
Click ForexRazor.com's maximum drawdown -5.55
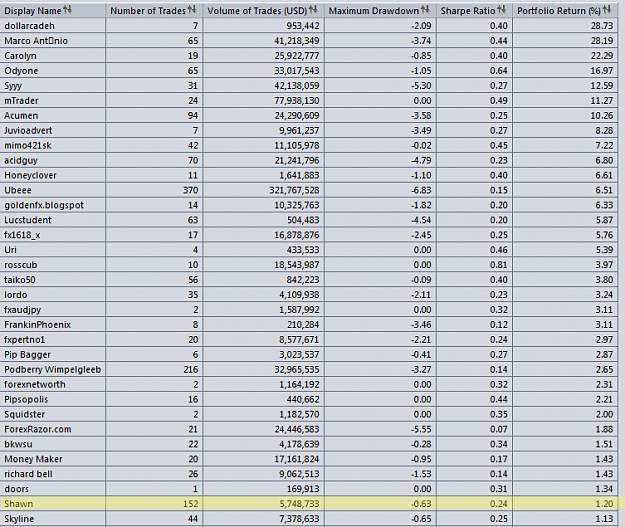pyautogui.click(x=421, y=430)
